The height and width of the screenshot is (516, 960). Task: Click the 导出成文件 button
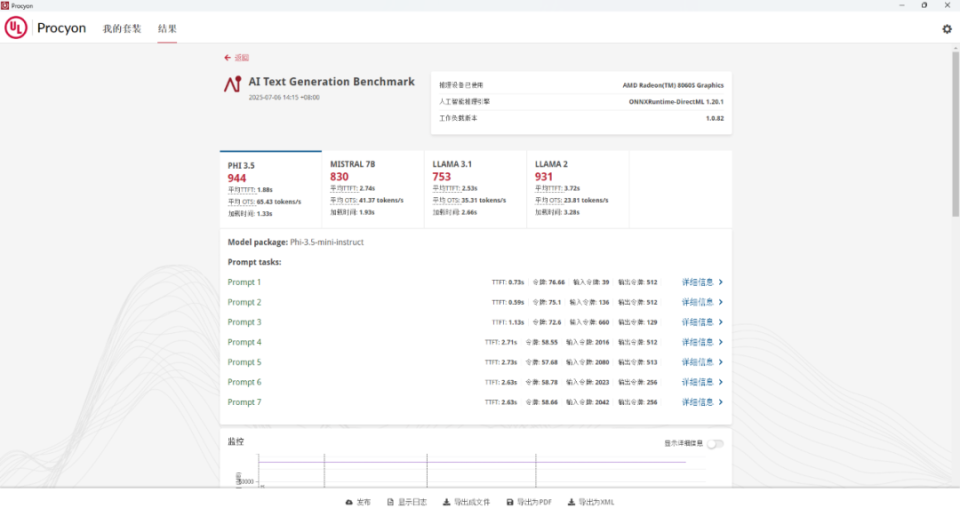(467, 502)
